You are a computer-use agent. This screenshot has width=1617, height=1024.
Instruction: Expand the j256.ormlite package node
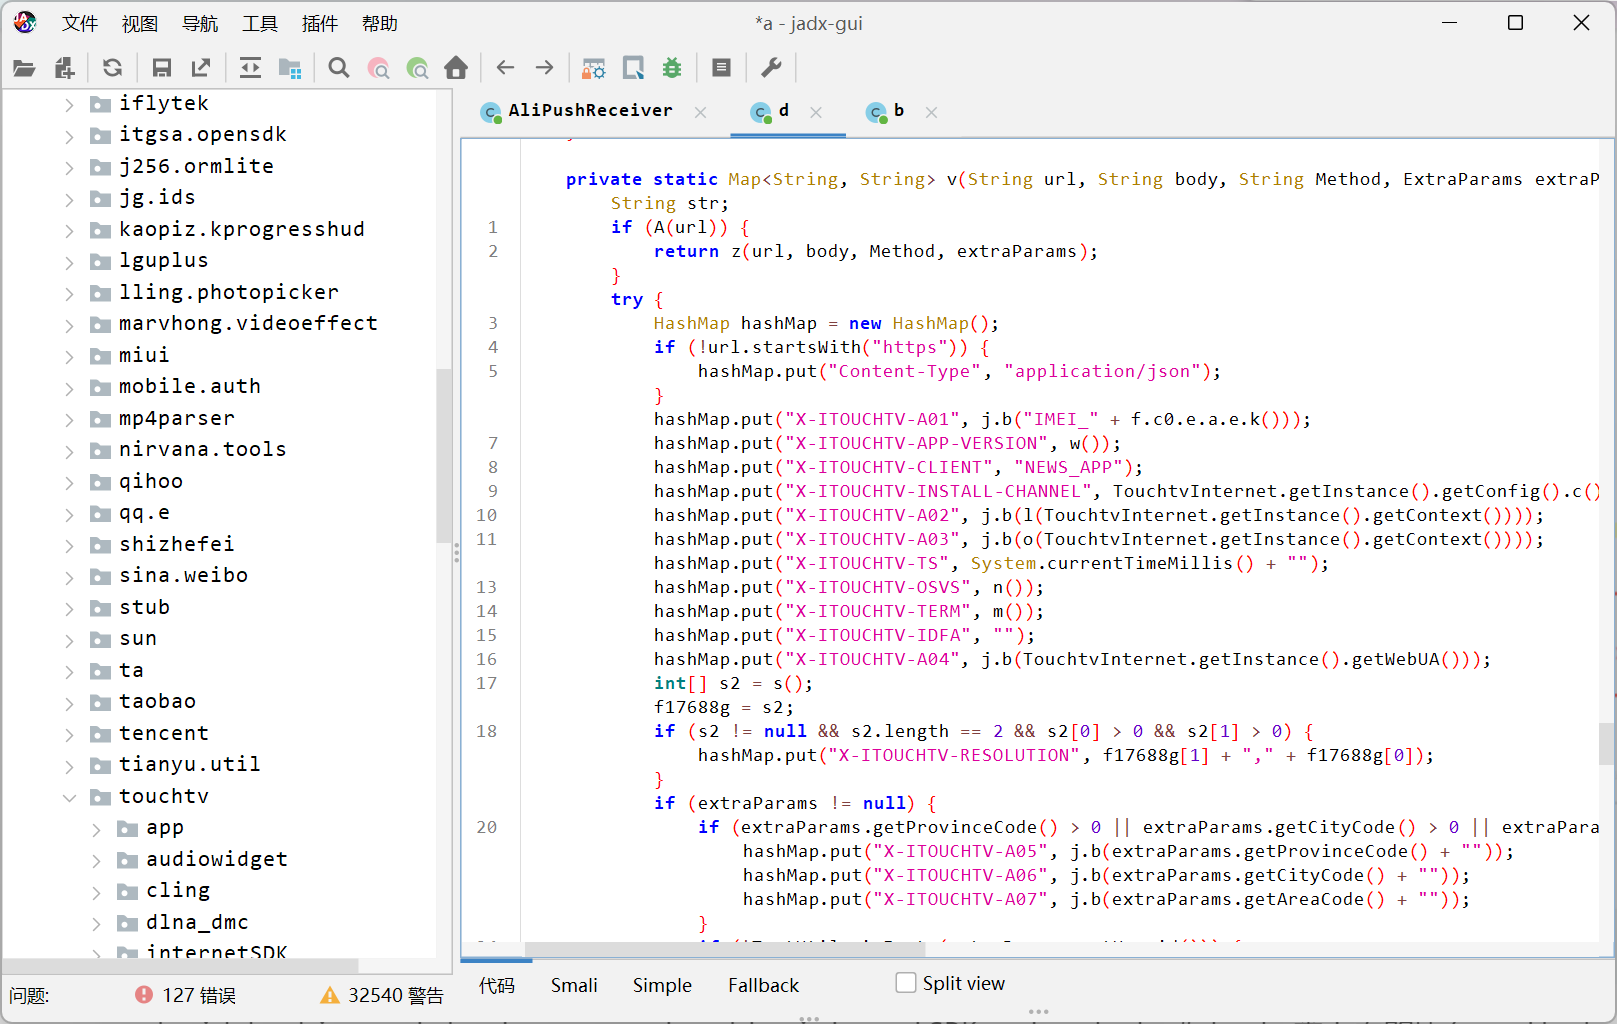69,167
